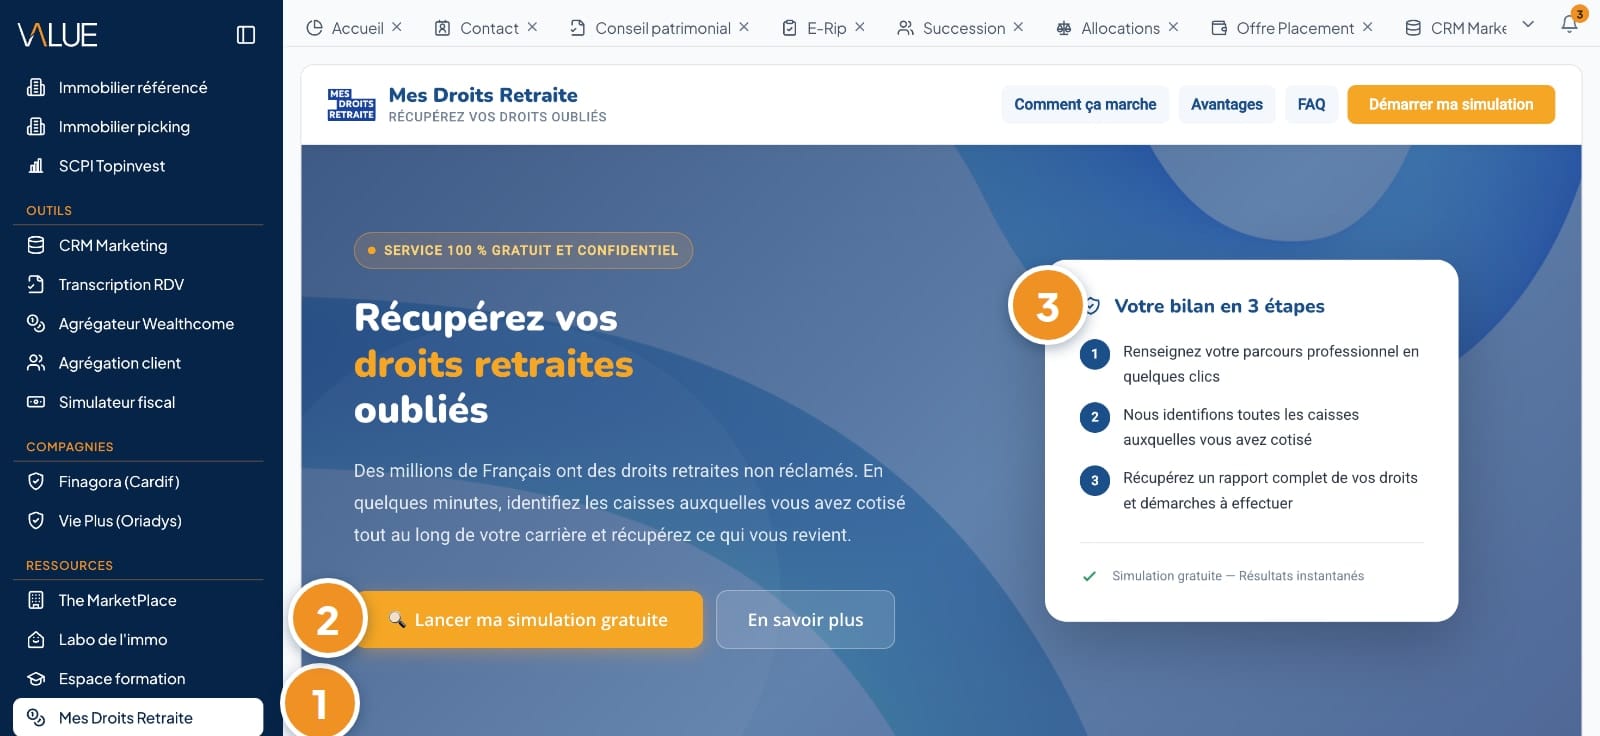
Task: Select Mes Droits Retraite sidebar item
Action: (x=138, y=718)
